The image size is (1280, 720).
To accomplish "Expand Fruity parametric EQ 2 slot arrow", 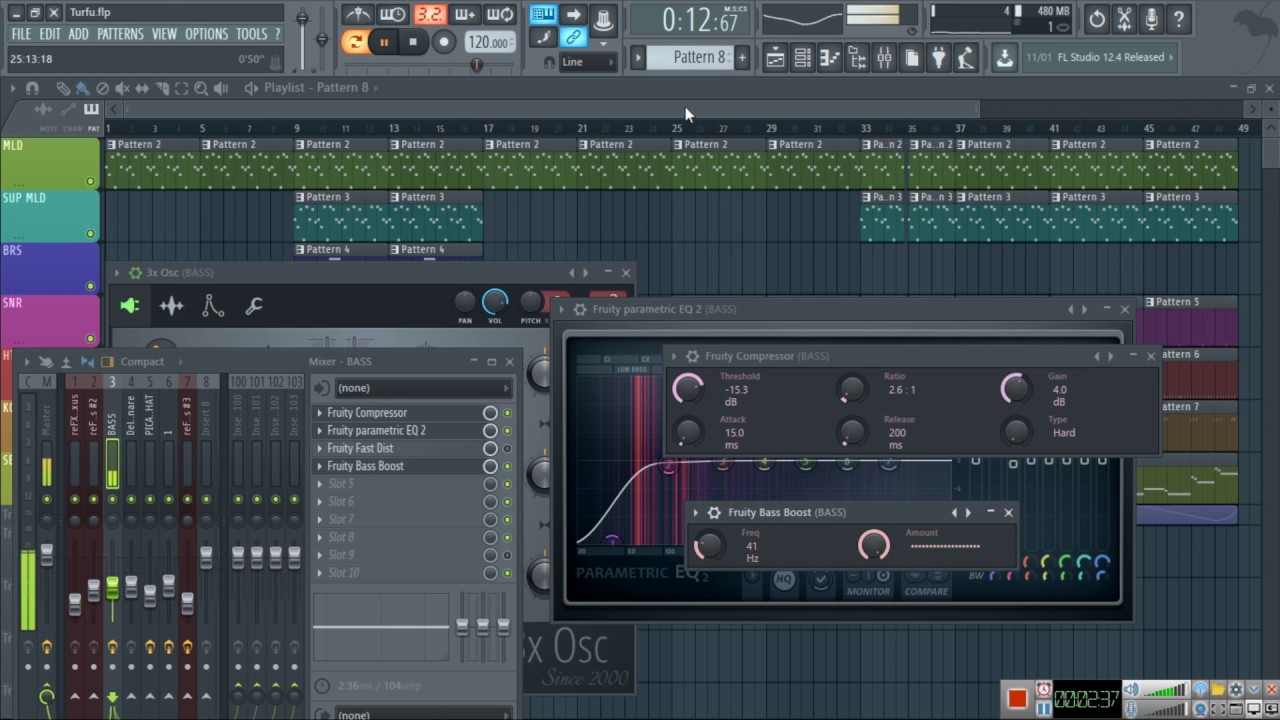I will coord(320,431).
